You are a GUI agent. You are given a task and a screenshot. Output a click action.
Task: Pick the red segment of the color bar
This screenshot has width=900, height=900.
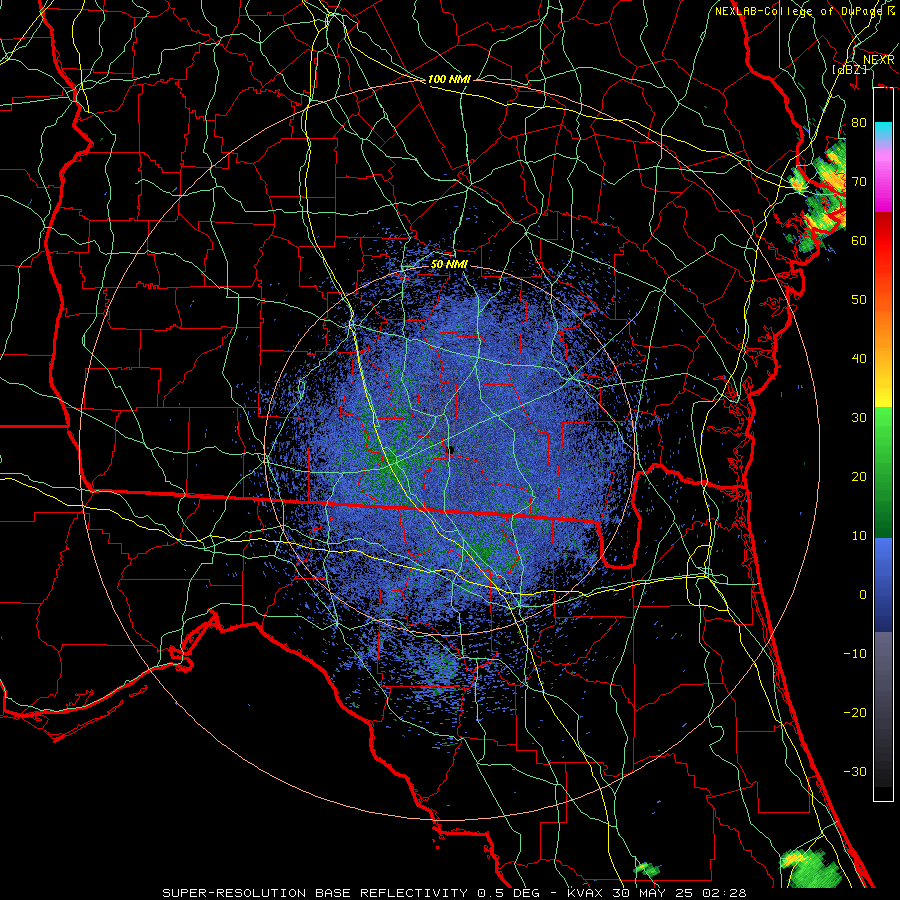point(883,241)
